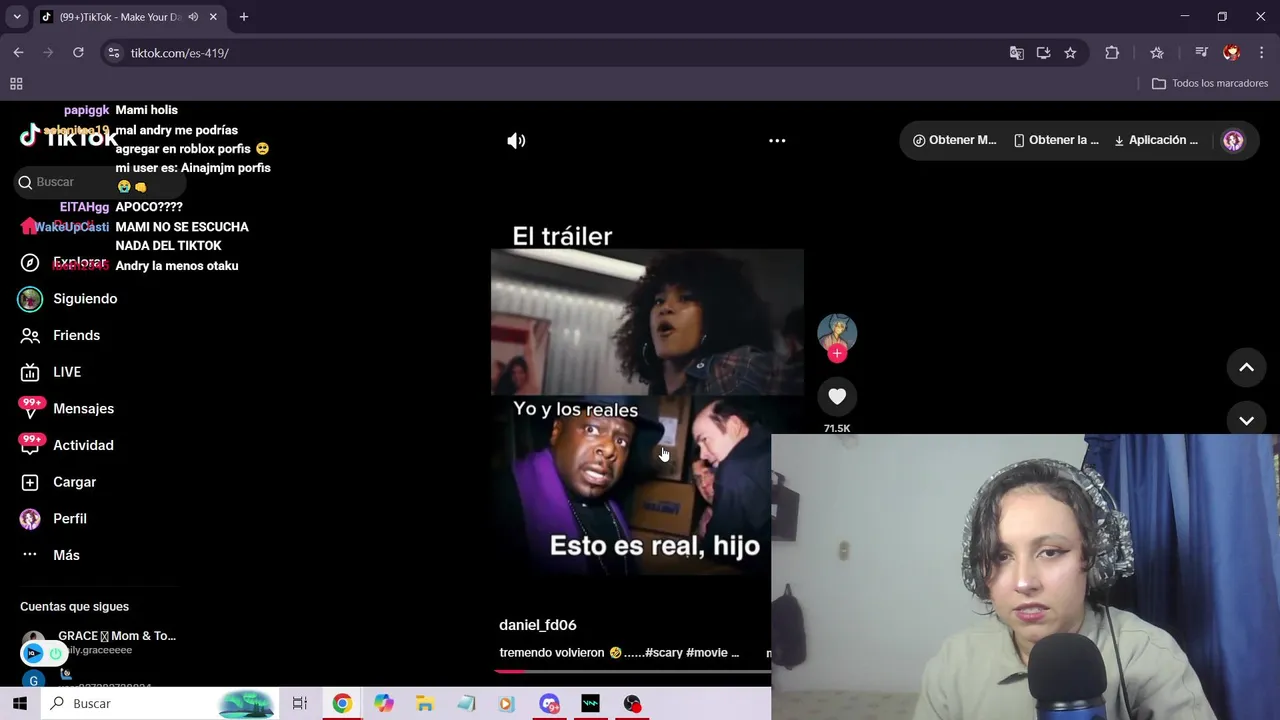Open File Explorer from the taskbar
1280x720 pixels.
click(424, 704)
